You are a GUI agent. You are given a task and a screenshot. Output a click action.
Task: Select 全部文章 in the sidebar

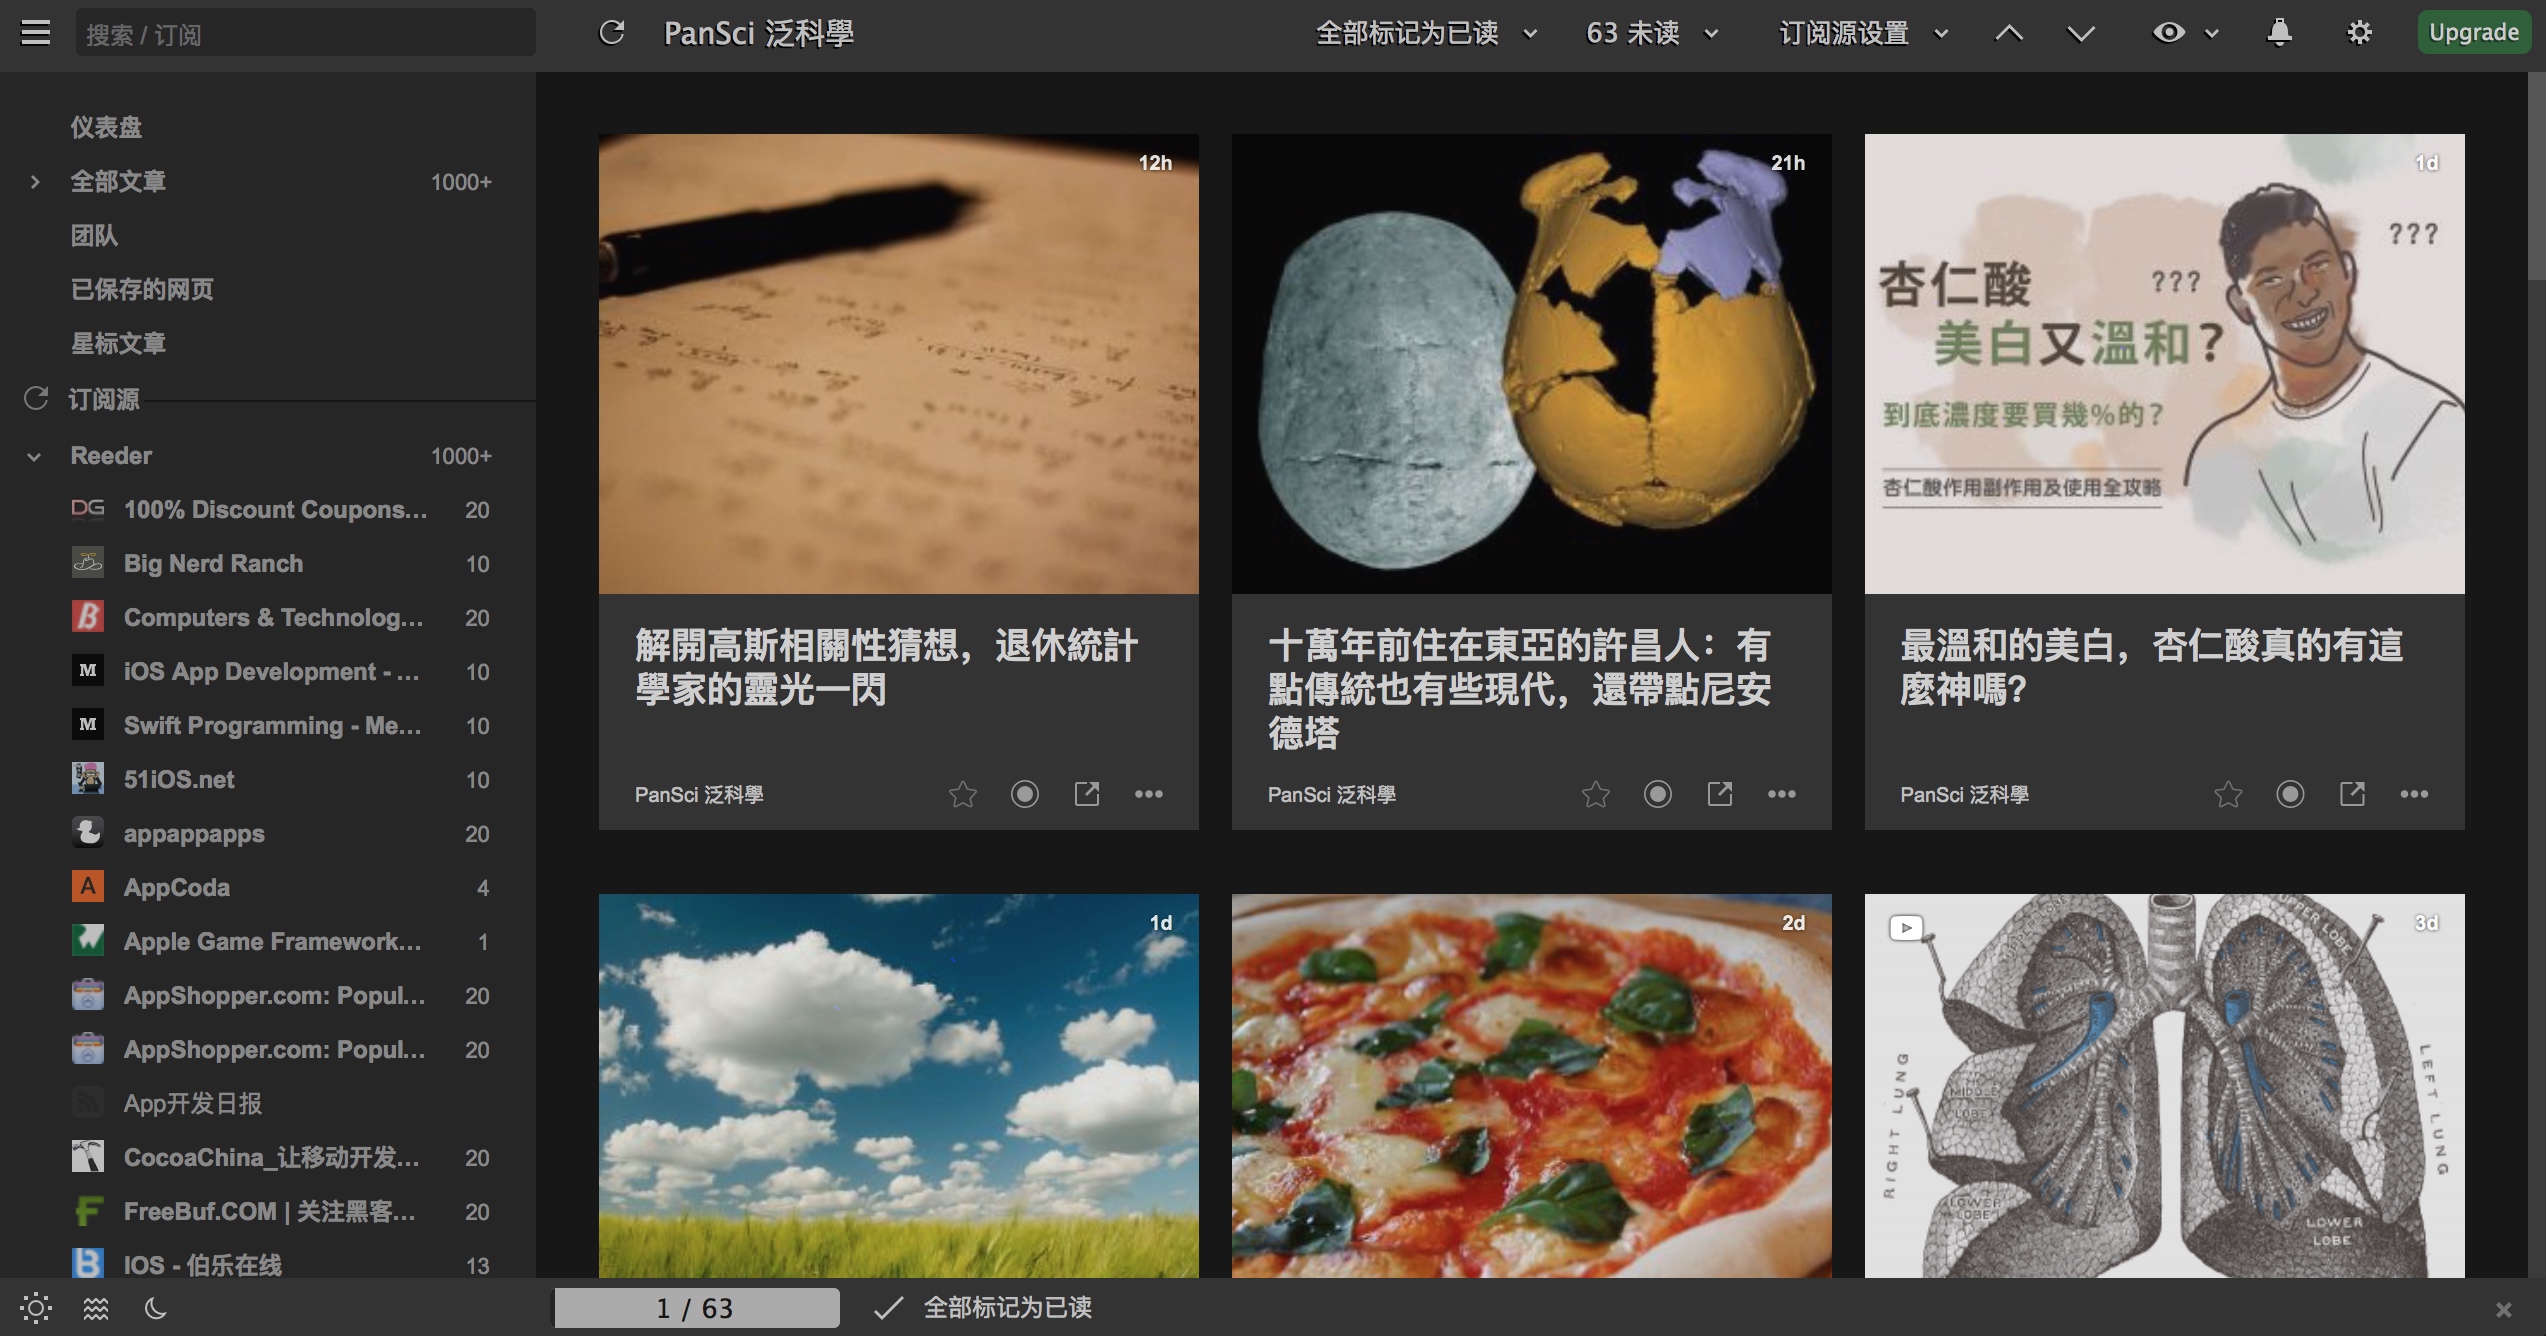tap(118, 182)
